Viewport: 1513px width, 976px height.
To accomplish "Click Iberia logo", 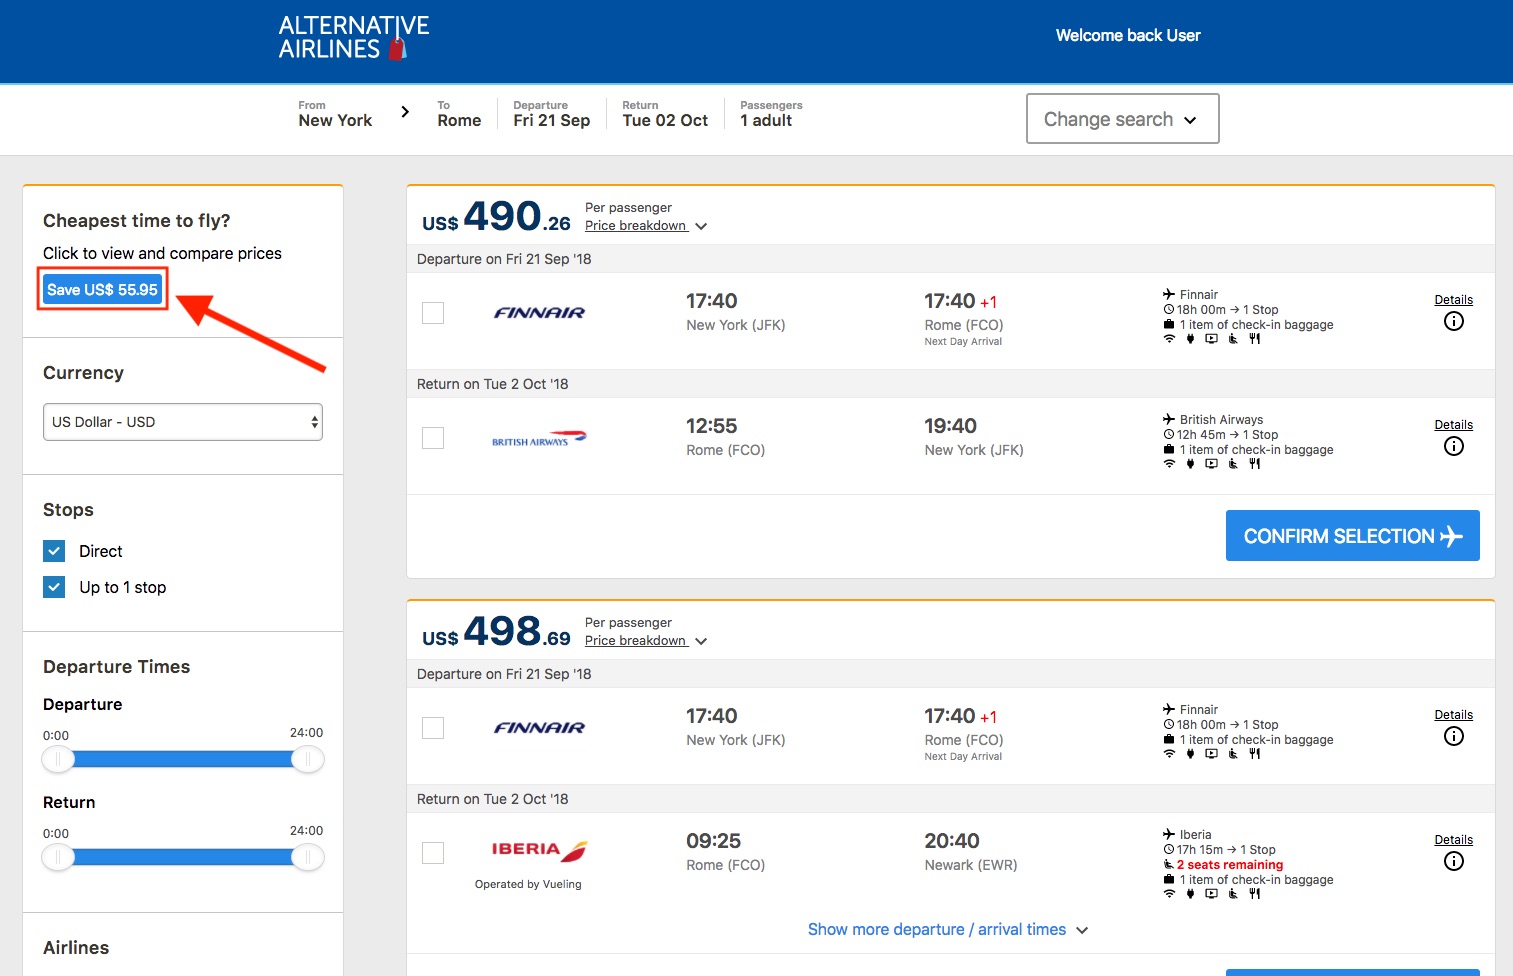I will (539, 850).
